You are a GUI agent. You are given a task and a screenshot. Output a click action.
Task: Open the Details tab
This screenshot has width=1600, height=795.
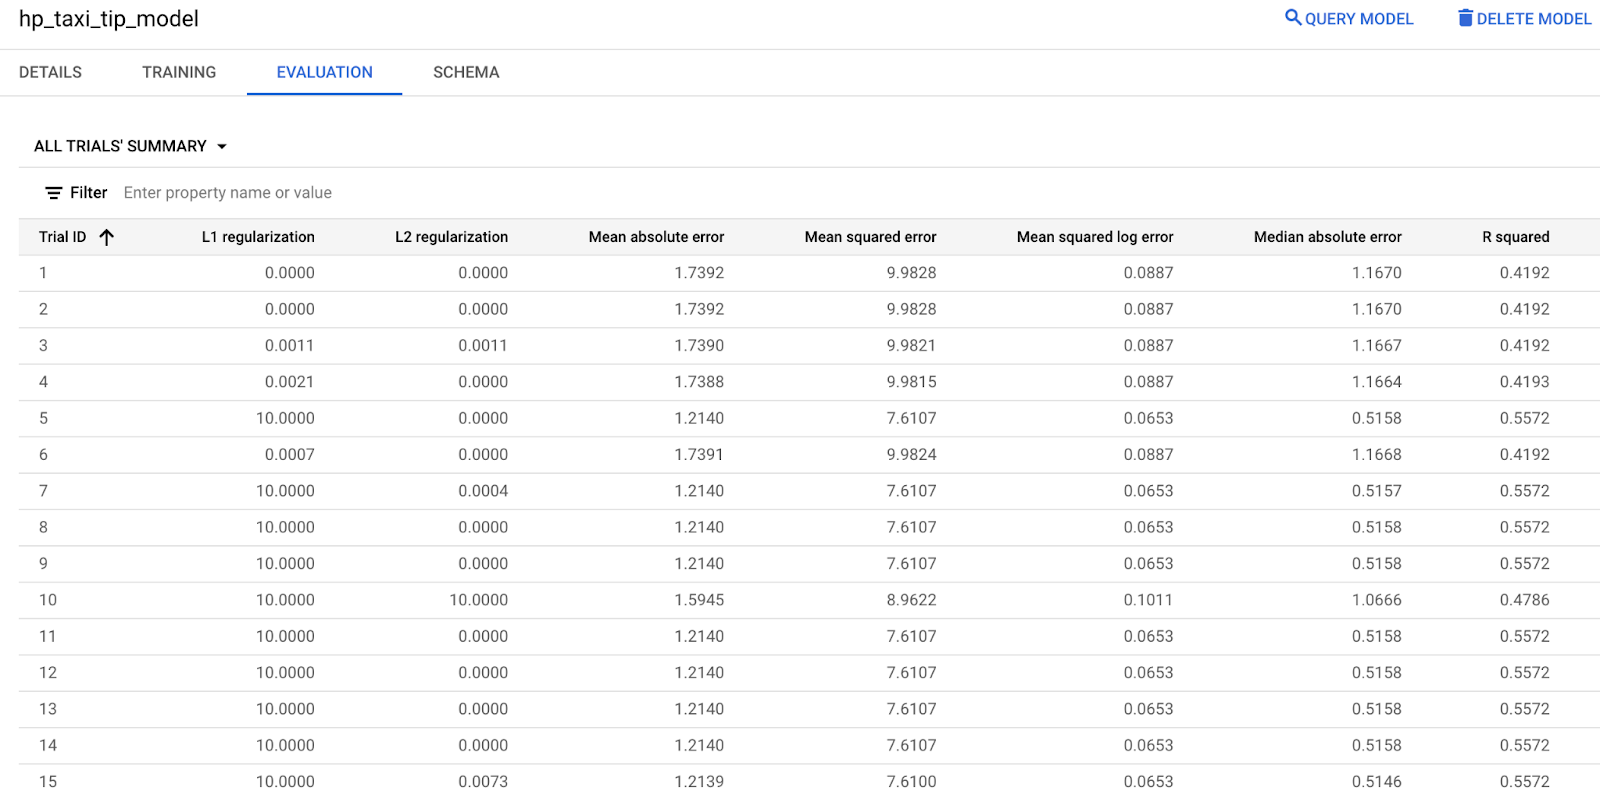coord(50,72)
